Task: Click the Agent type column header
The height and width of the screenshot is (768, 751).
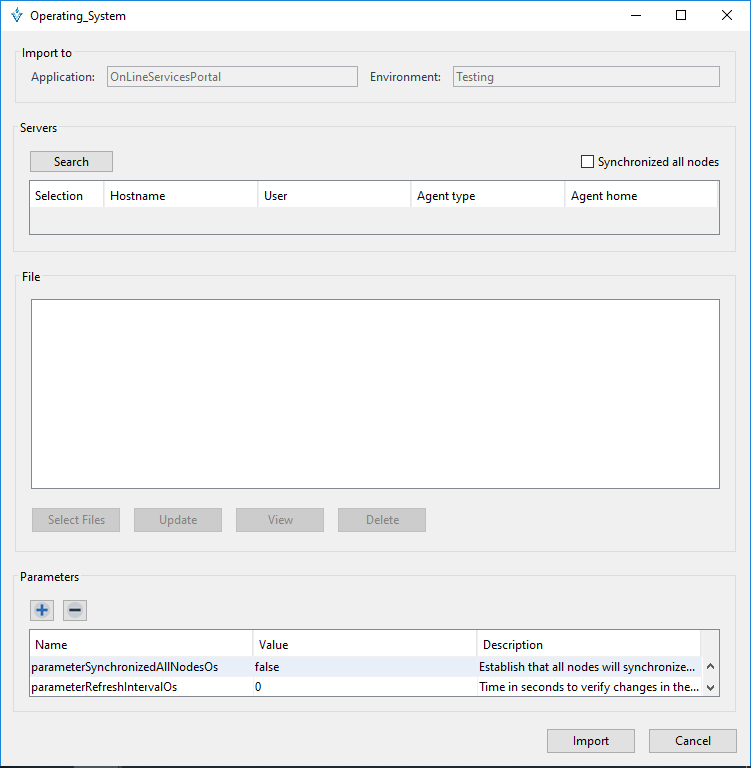Action: tap(487, 196)
